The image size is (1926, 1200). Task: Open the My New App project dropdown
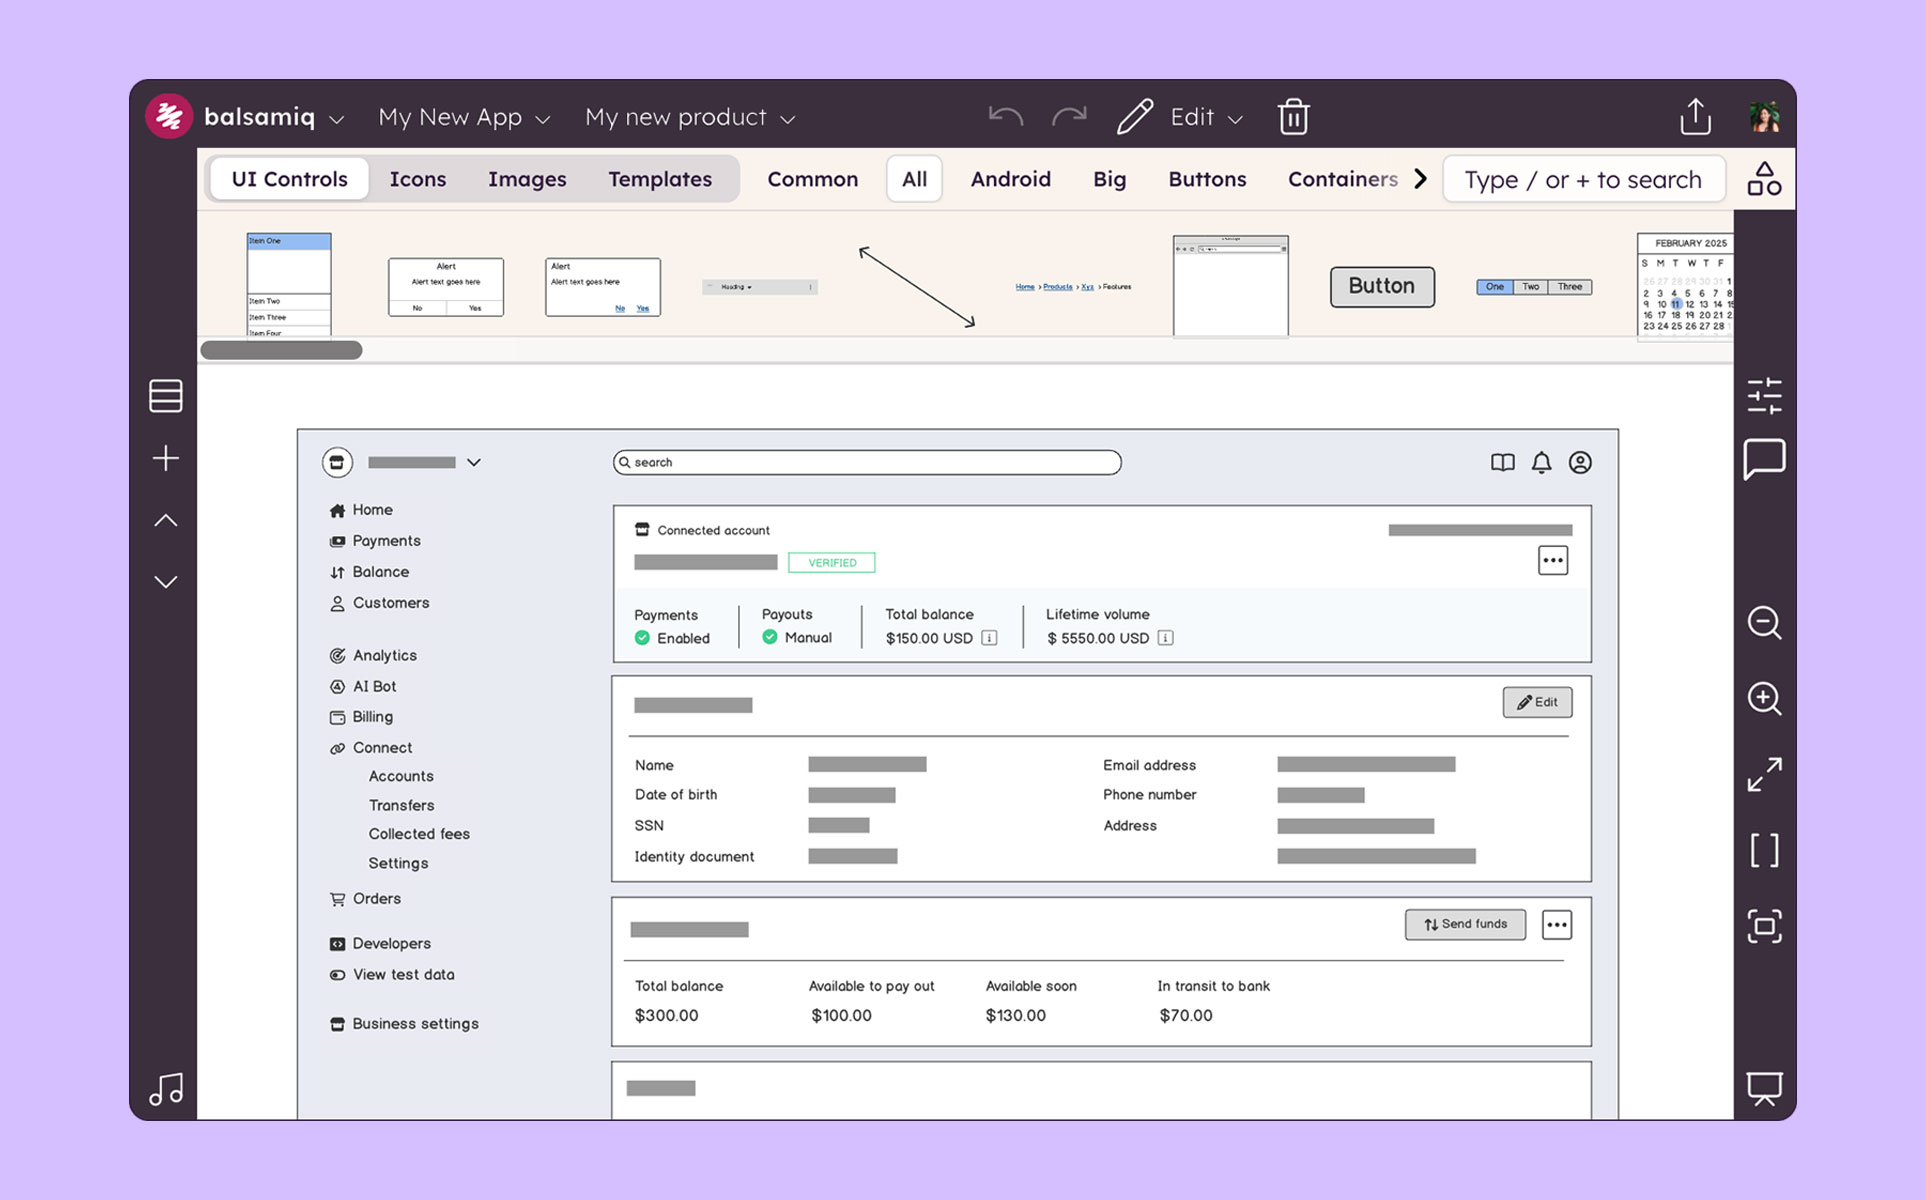click(464, 117)
